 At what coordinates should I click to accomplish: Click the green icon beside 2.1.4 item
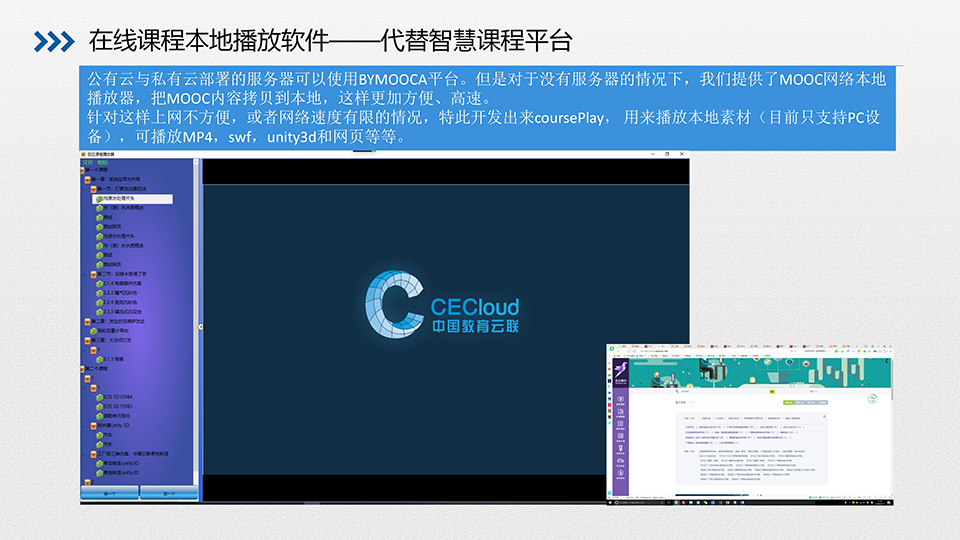100,284
